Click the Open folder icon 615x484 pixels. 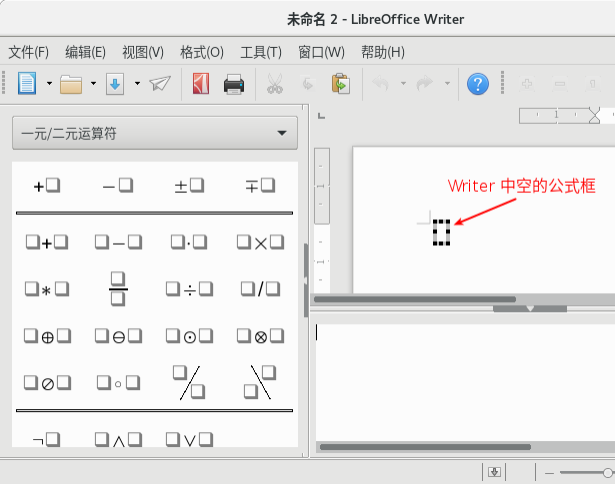click(71, 84)
